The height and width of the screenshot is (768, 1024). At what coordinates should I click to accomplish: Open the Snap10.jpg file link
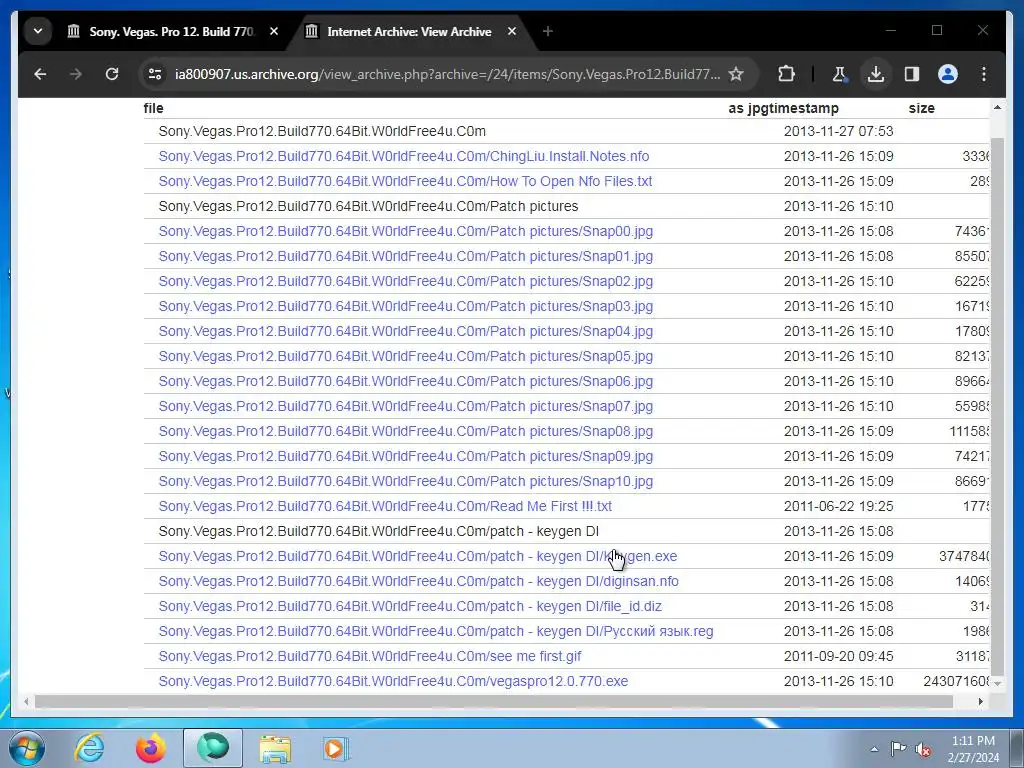tap(406, 481)
